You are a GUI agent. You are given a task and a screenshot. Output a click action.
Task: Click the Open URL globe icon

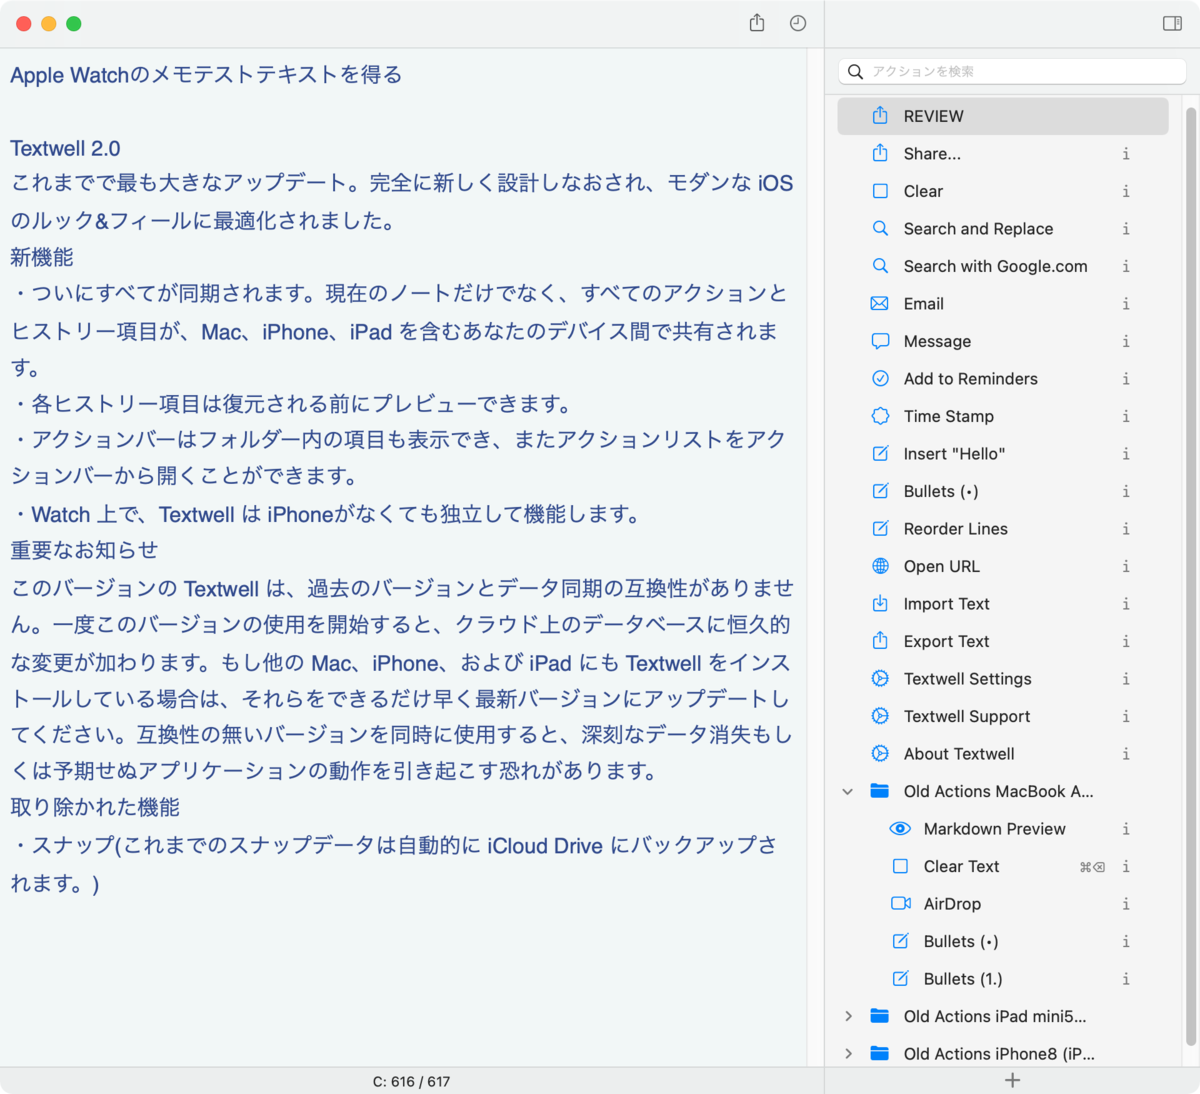tap(880, 566)
